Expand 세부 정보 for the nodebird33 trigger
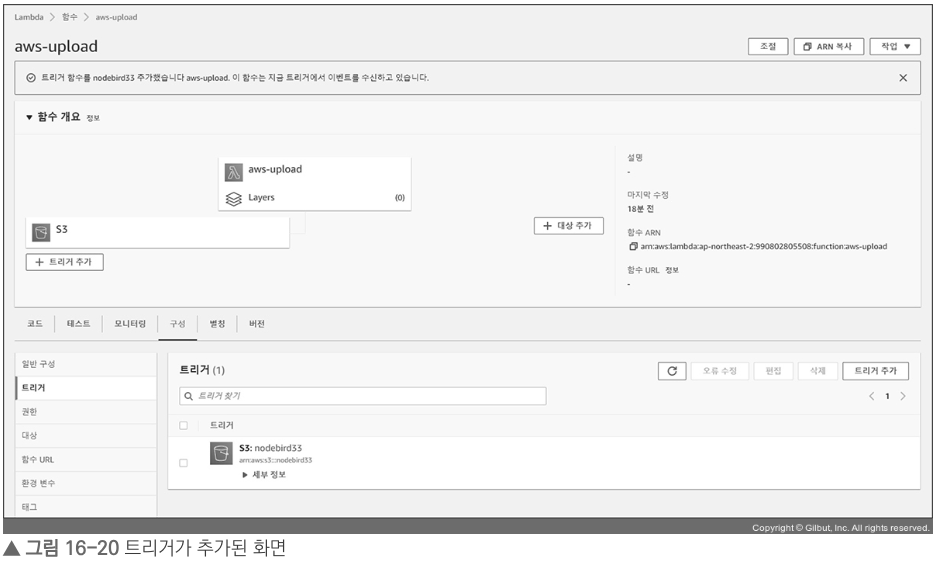Viewport: 934px width, 568px height. [x=264, y=475]
